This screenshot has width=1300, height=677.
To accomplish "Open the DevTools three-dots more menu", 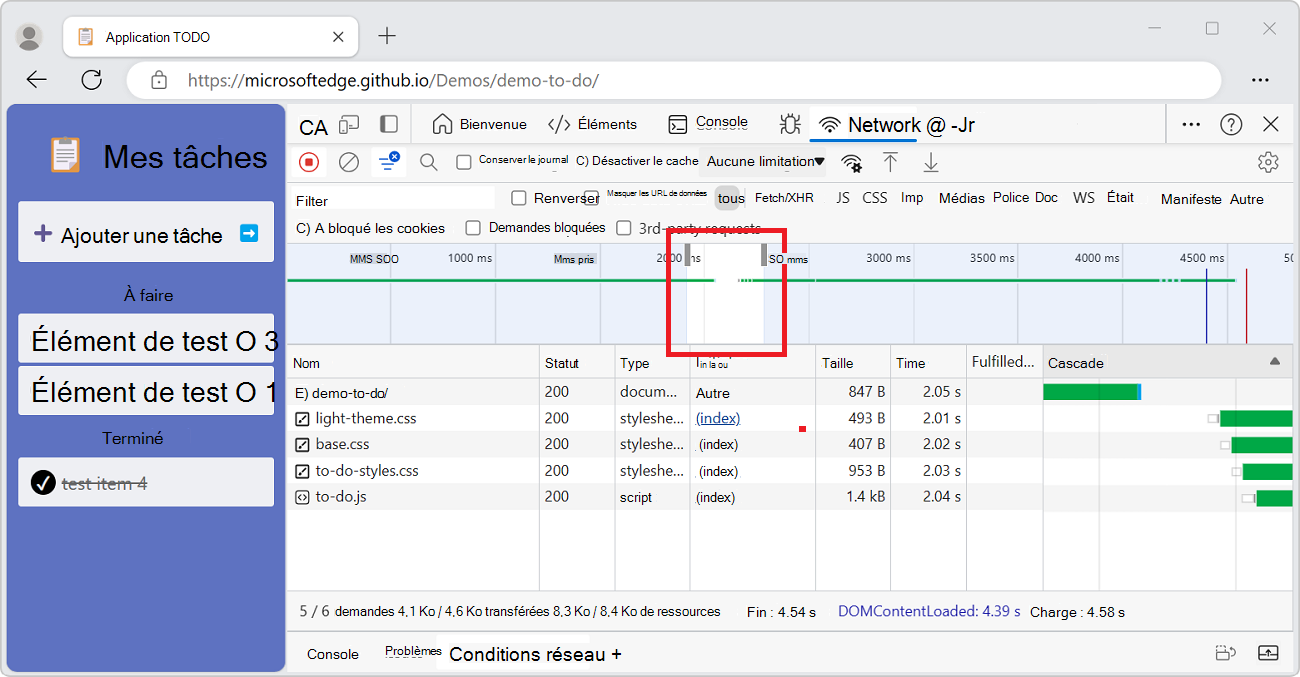I will coord(1191,125).
